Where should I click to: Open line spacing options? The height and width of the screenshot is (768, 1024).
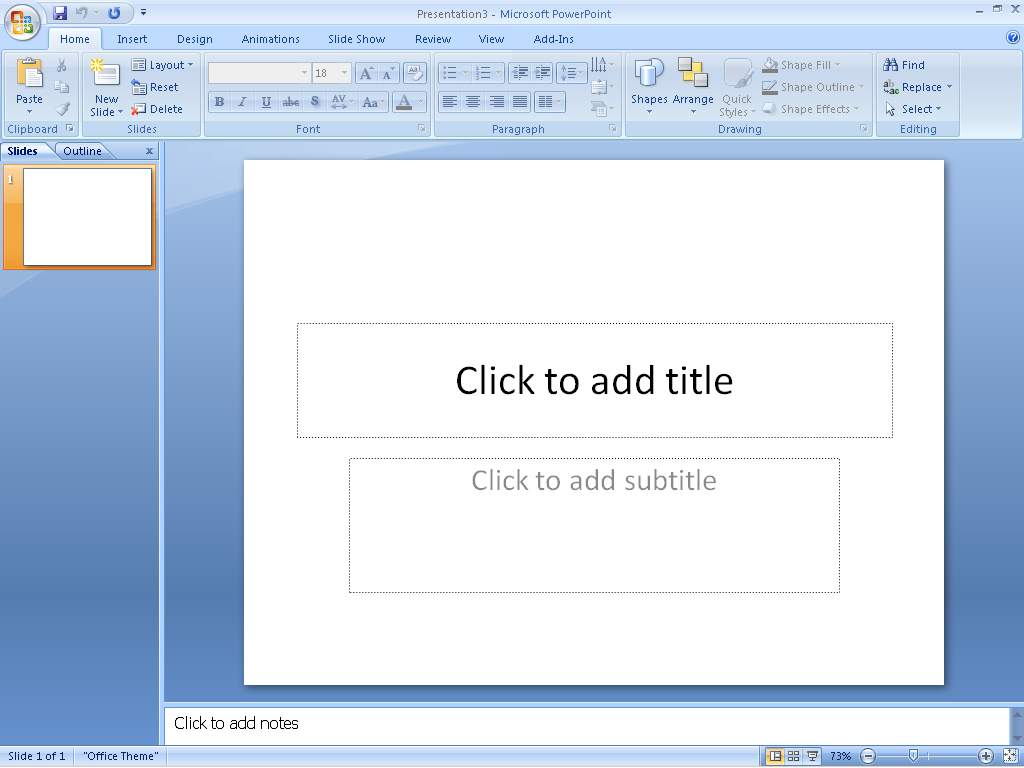pyautogui.click(x=571, y=72)
